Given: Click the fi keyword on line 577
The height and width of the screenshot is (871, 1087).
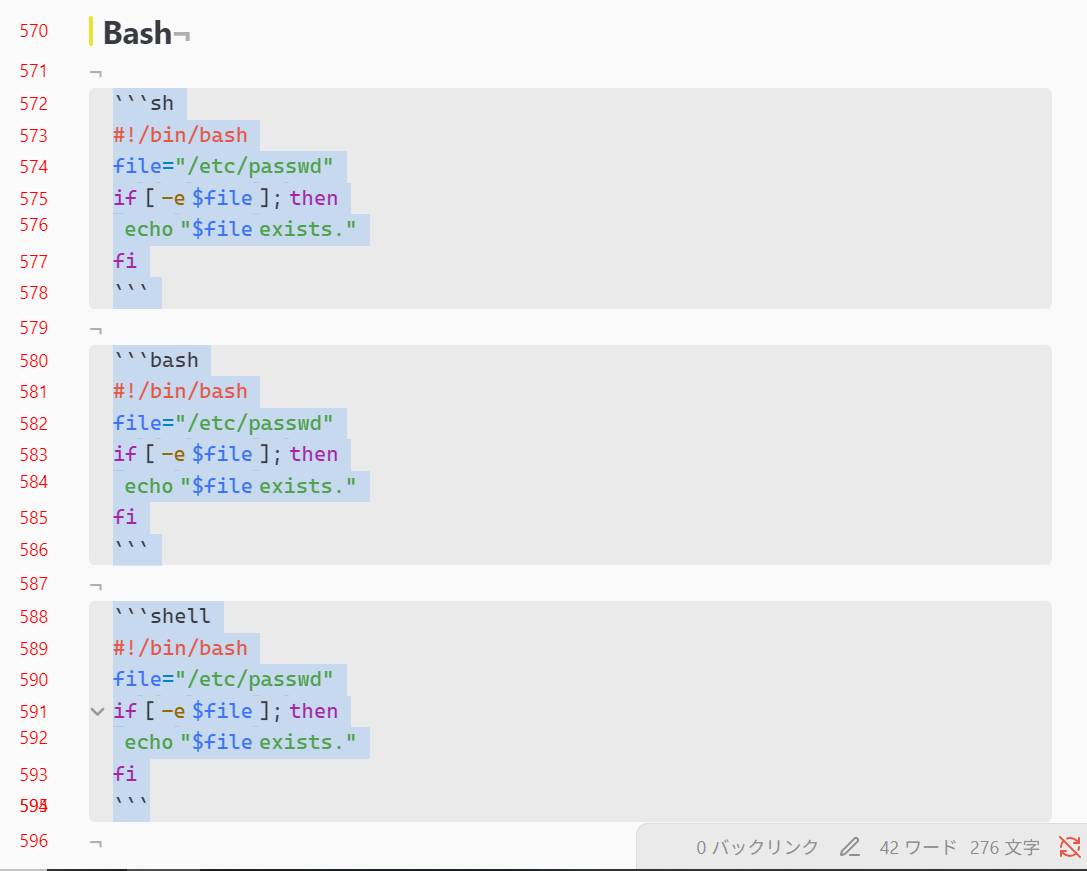Looking at the screenshot, I should pos(125,261).
